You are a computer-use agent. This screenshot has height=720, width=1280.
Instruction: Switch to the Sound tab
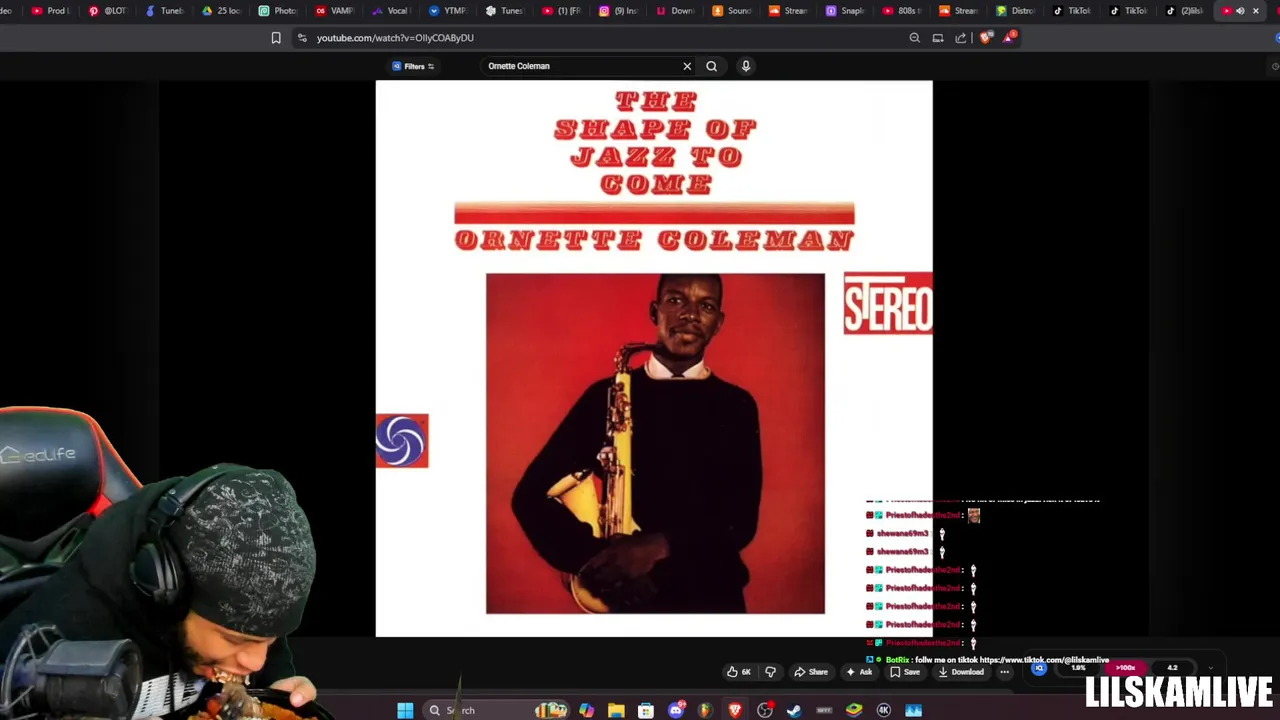click(x=733, y=11)
